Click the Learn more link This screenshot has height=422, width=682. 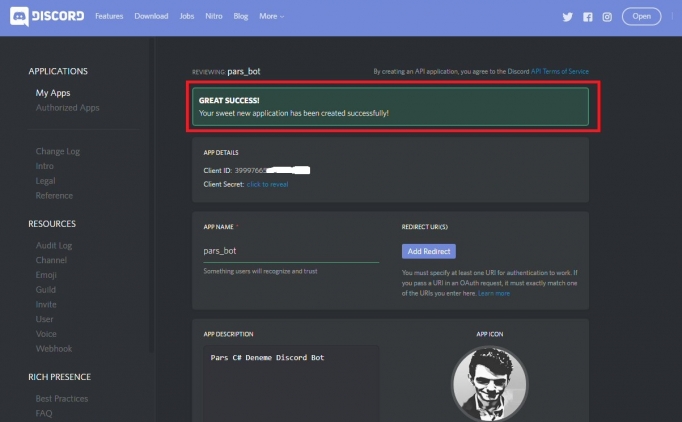click(x=493, y=293)
